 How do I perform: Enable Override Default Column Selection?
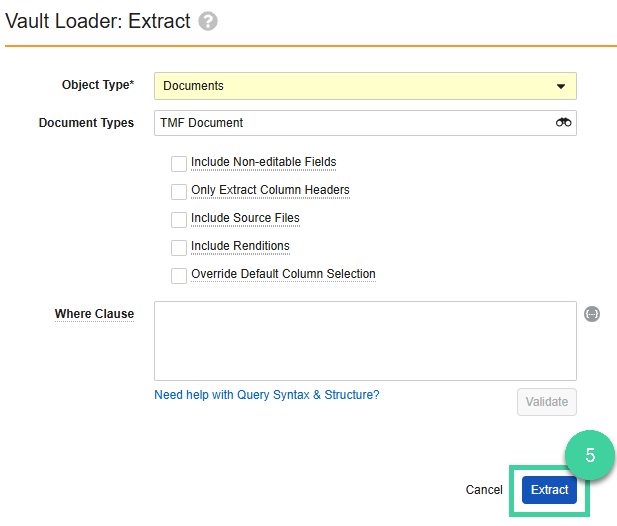[179, 276]
